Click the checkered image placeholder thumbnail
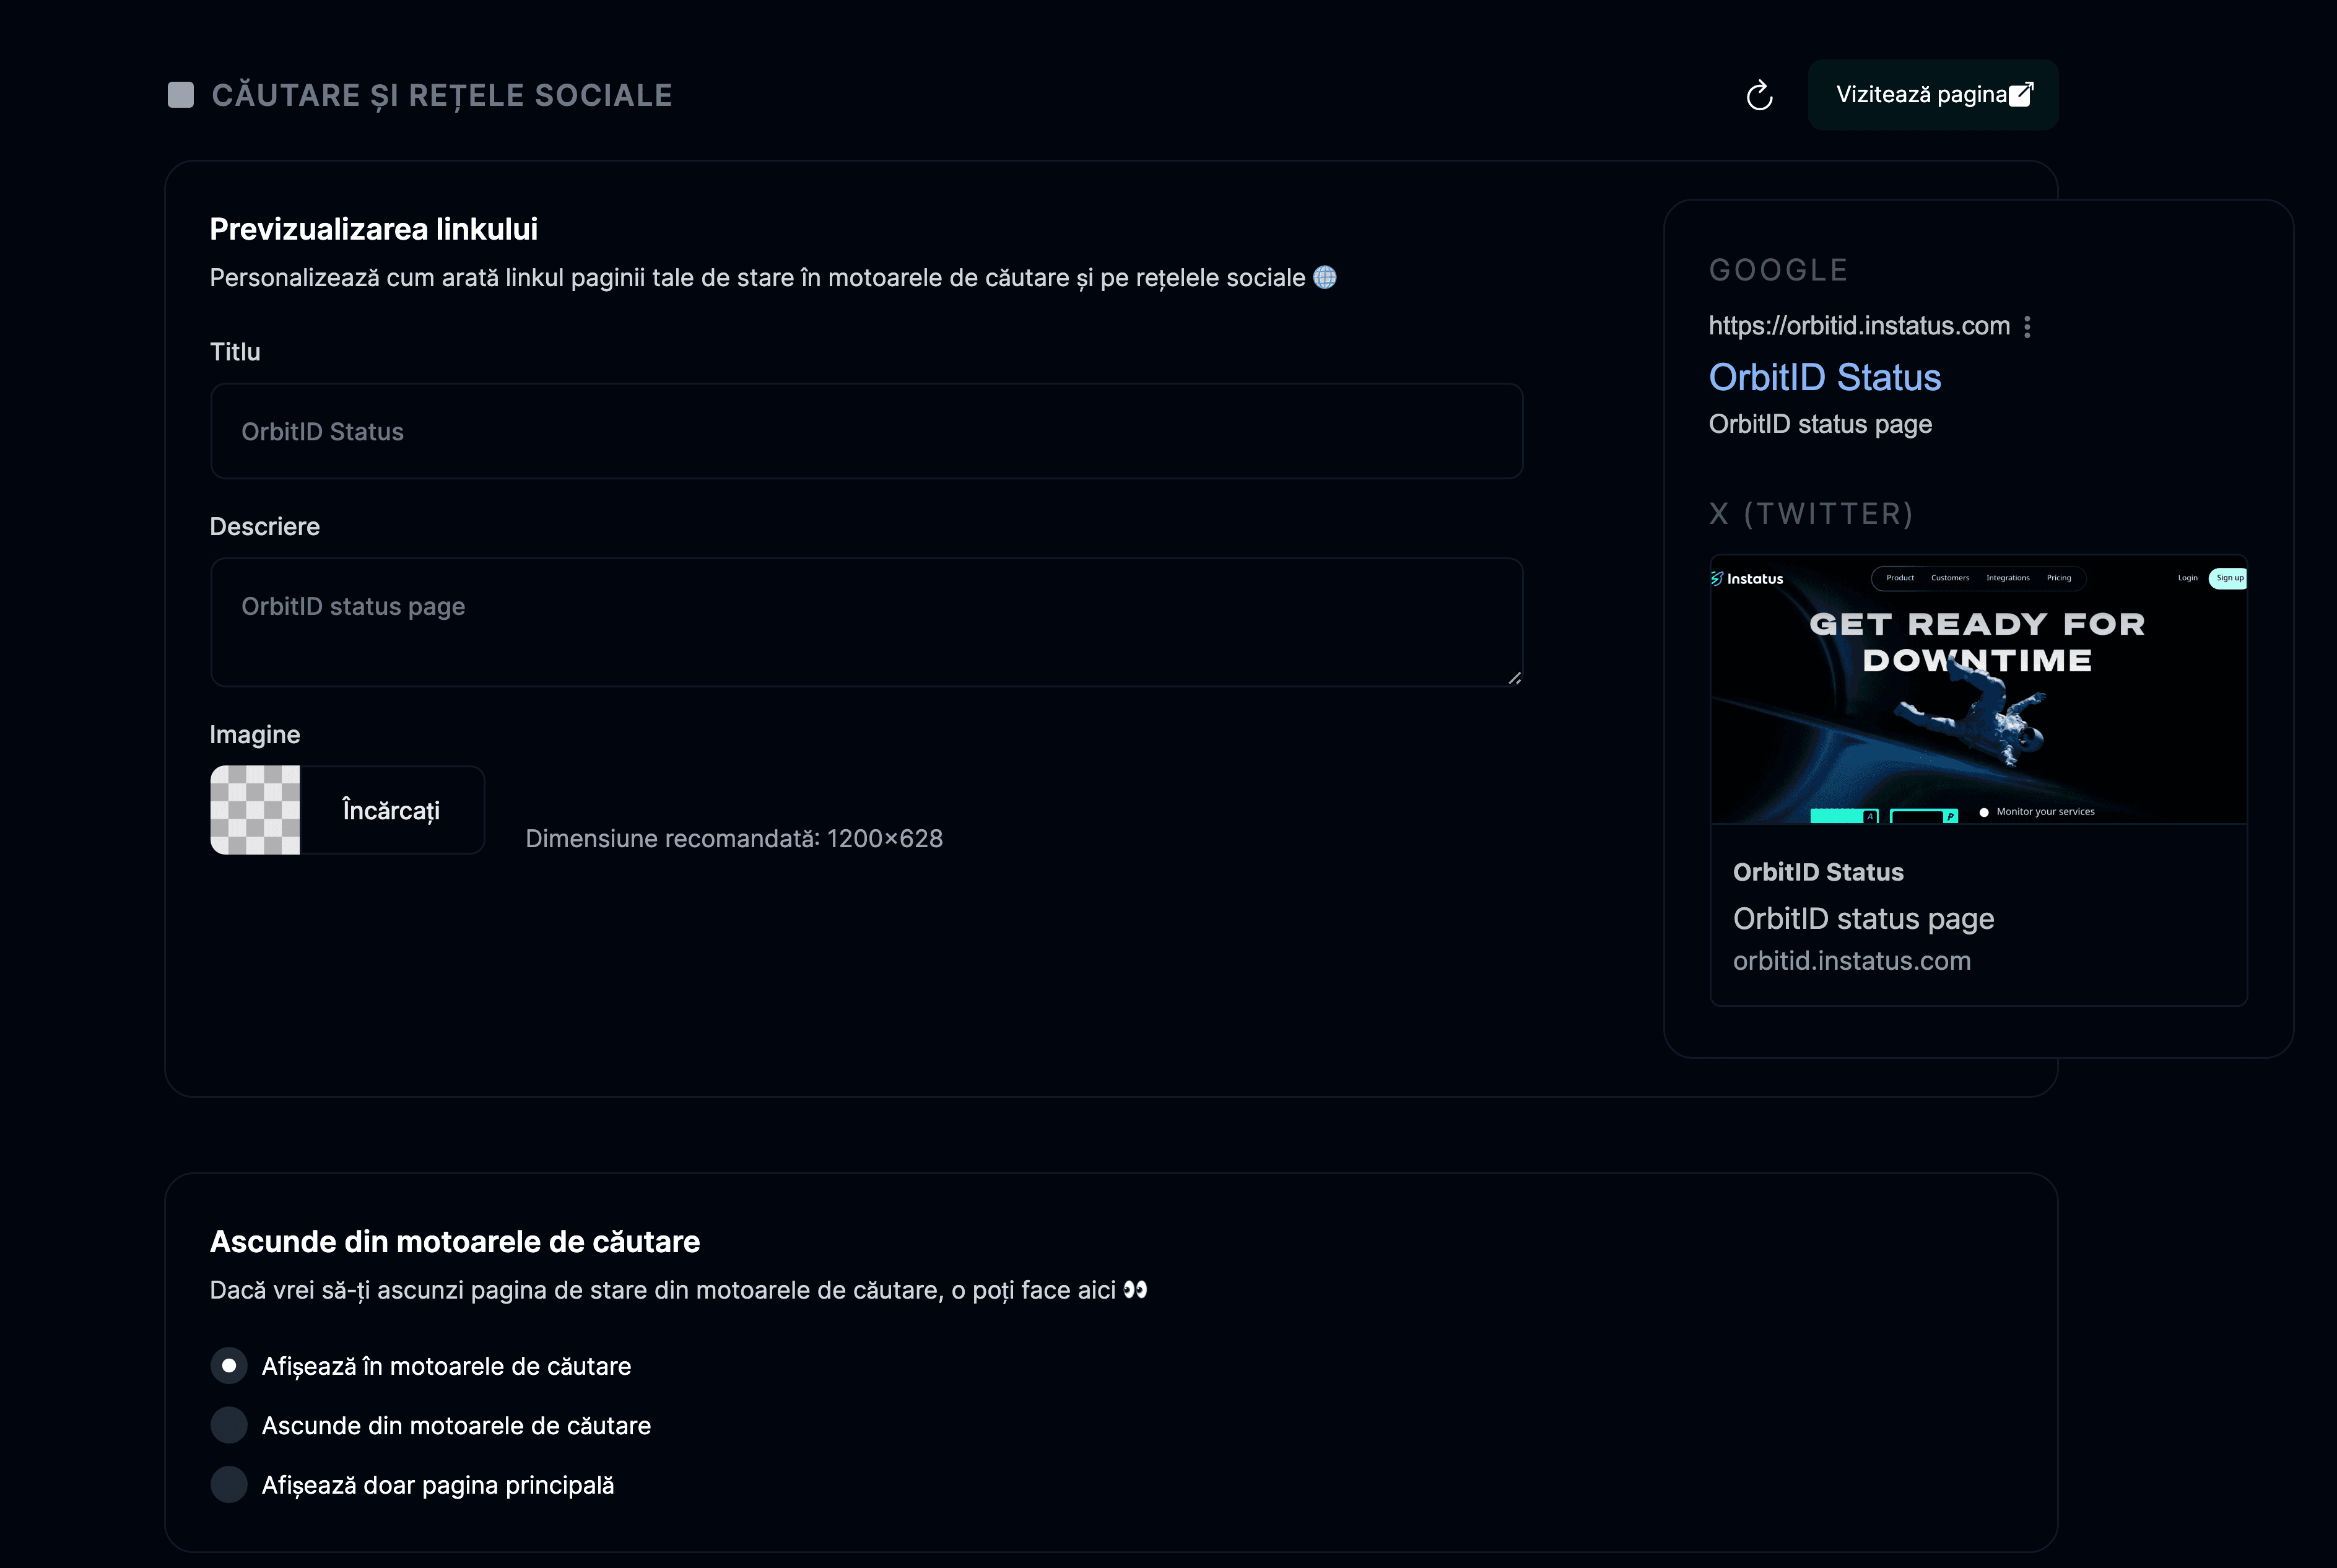 point(255,810)
